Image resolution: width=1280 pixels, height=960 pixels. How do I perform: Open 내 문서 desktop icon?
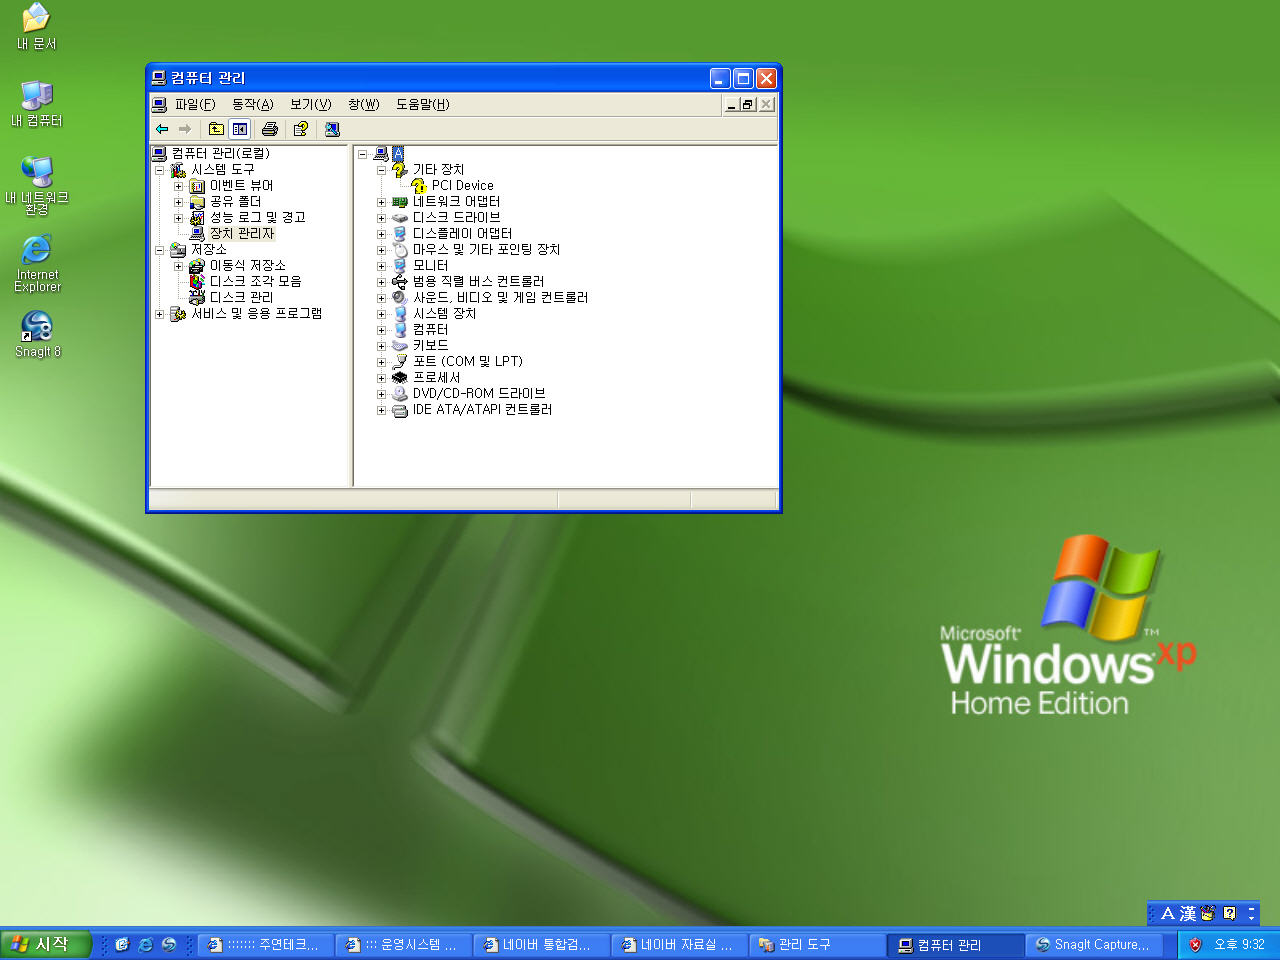(x=37, y=27)
